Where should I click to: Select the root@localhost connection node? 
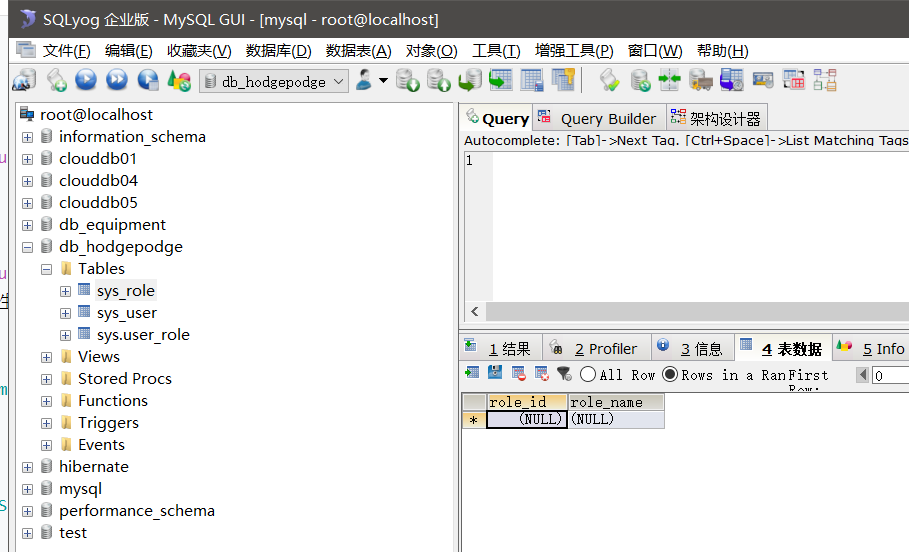[96, 115]
